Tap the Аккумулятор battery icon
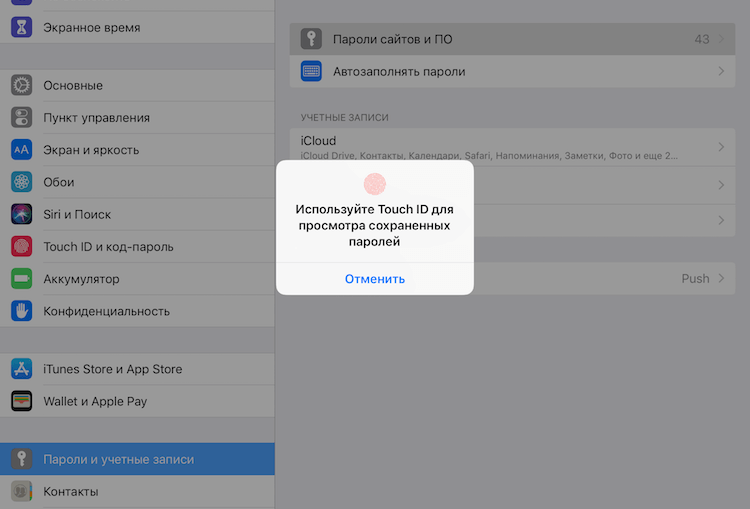750x509 pixels. (22, 278)
